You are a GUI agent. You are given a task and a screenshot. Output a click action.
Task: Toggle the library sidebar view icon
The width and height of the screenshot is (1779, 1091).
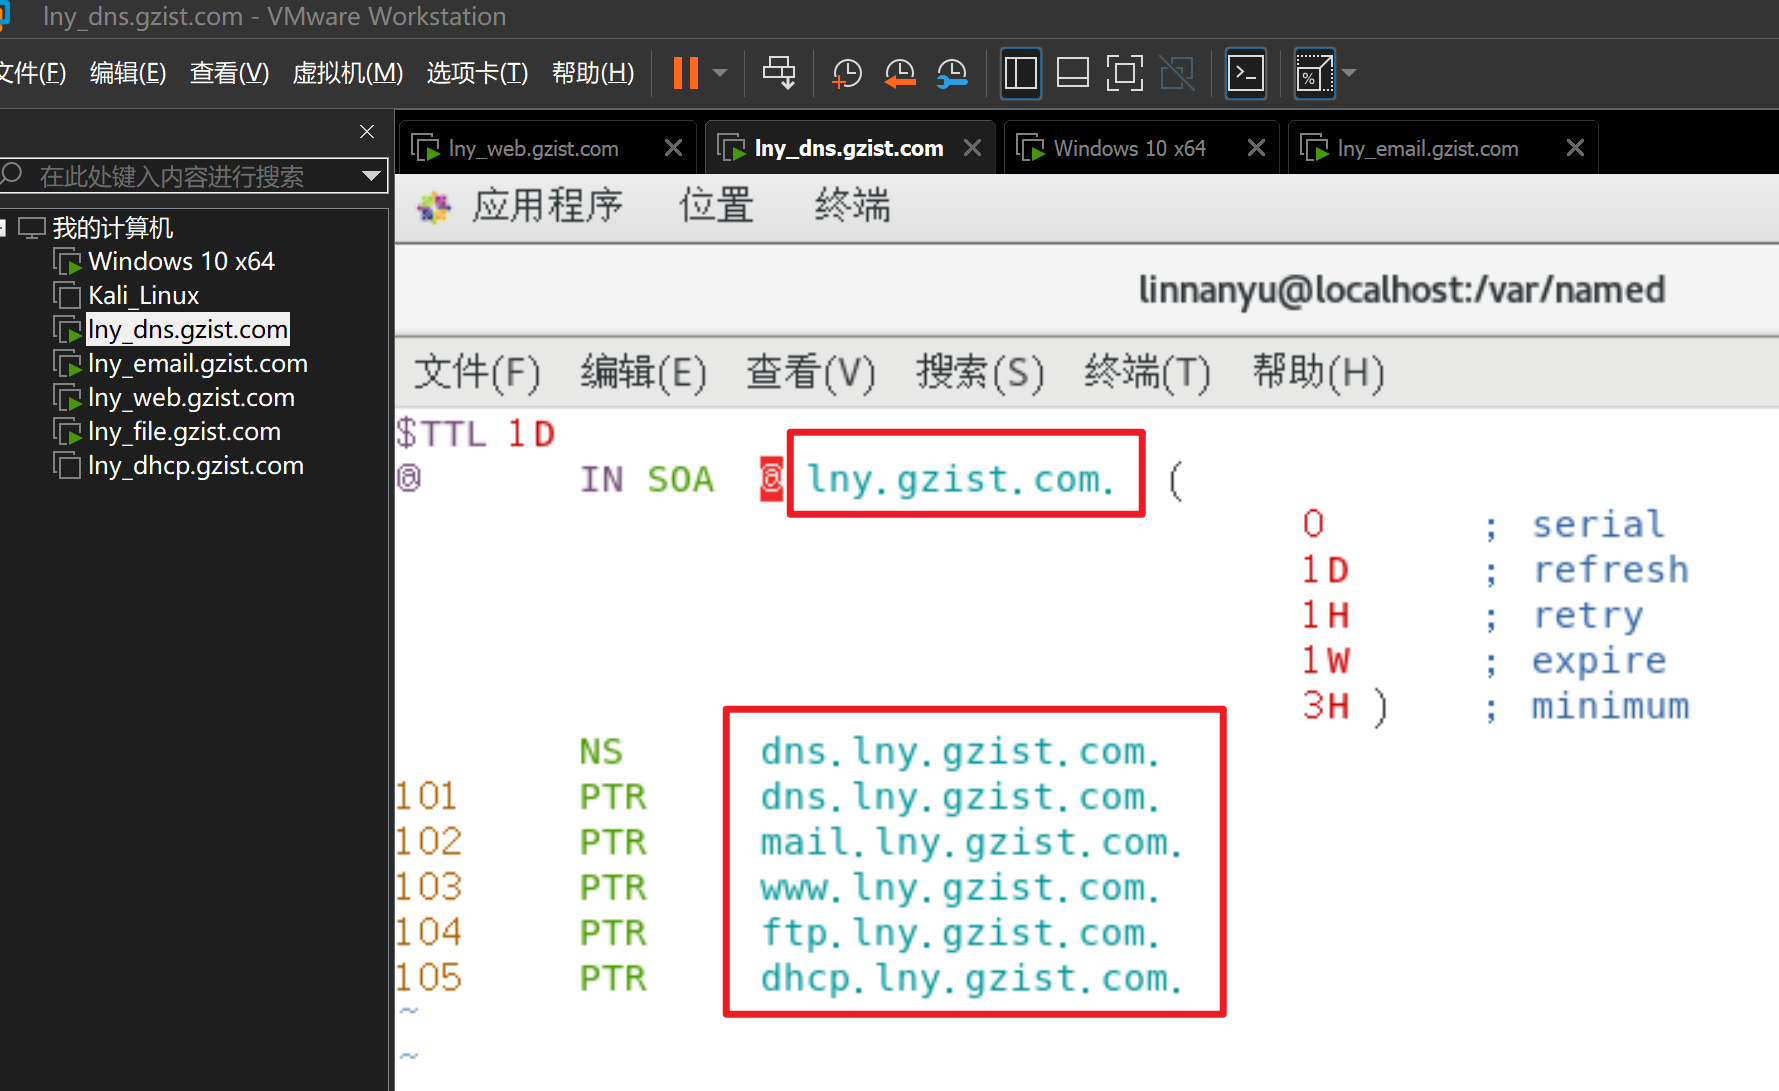click(x=1021, y=73)
